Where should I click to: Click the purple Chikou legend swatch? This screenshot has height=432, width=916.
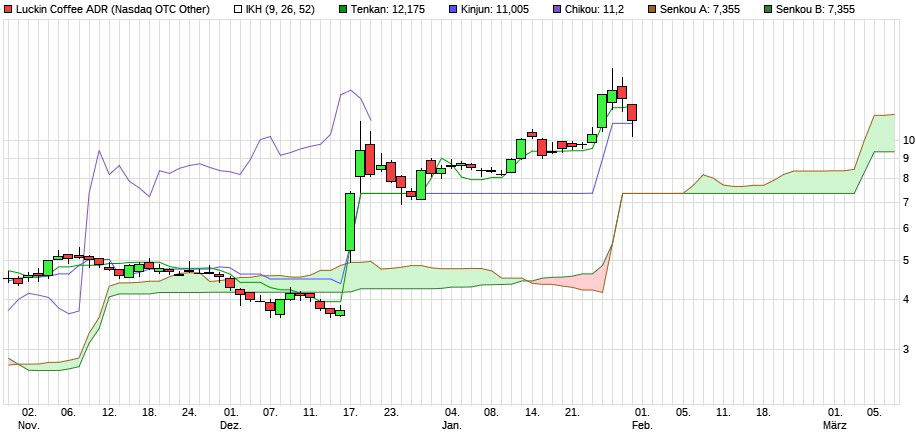tap(556, 9)
